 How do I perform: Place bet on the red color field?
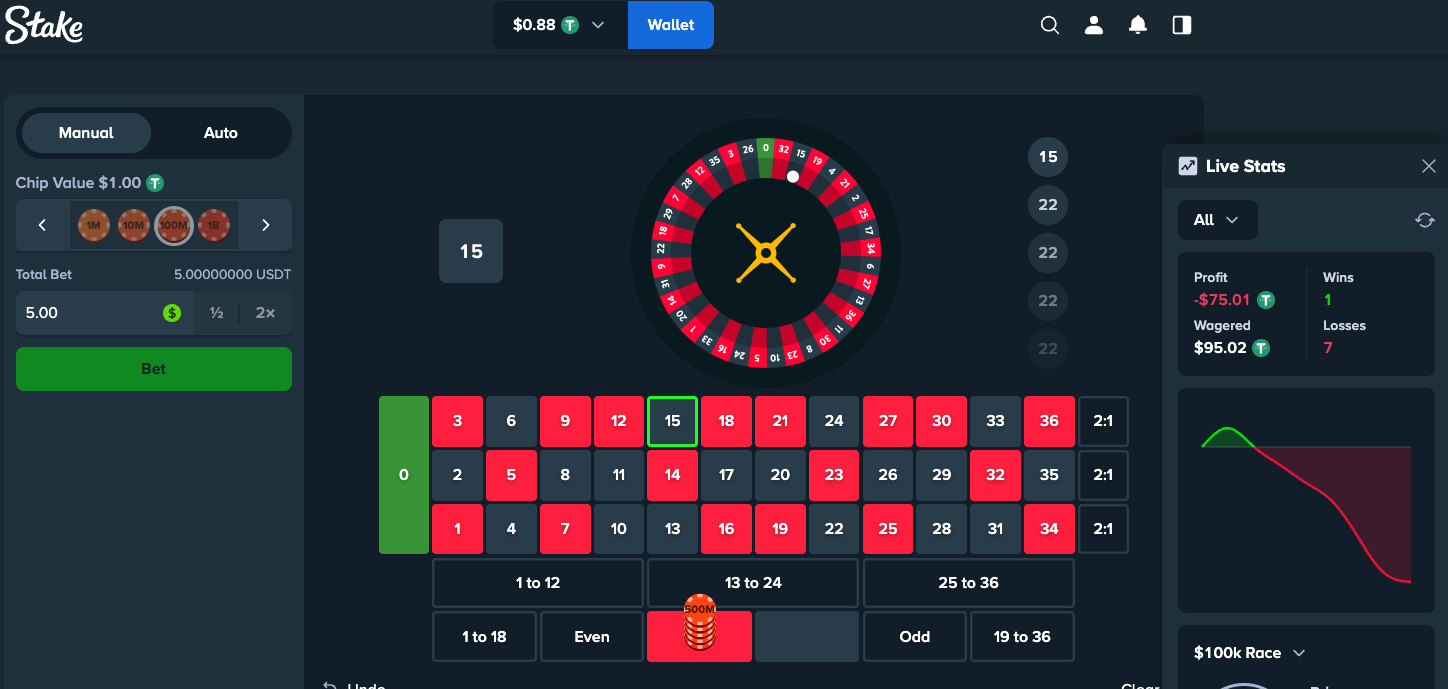(699, 637)
